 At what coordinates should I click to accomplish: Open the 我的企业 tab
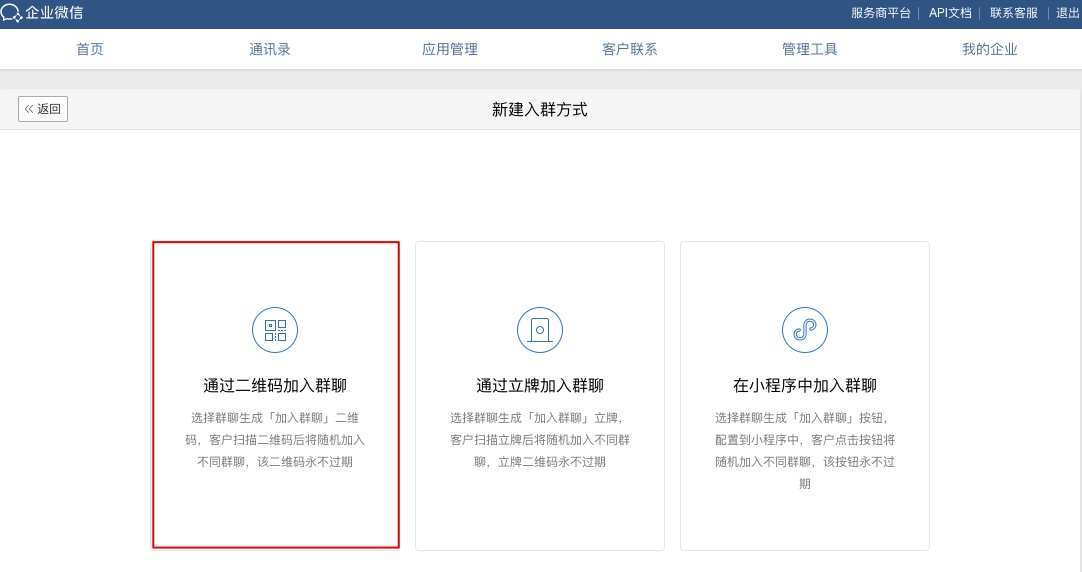(990, 49)
